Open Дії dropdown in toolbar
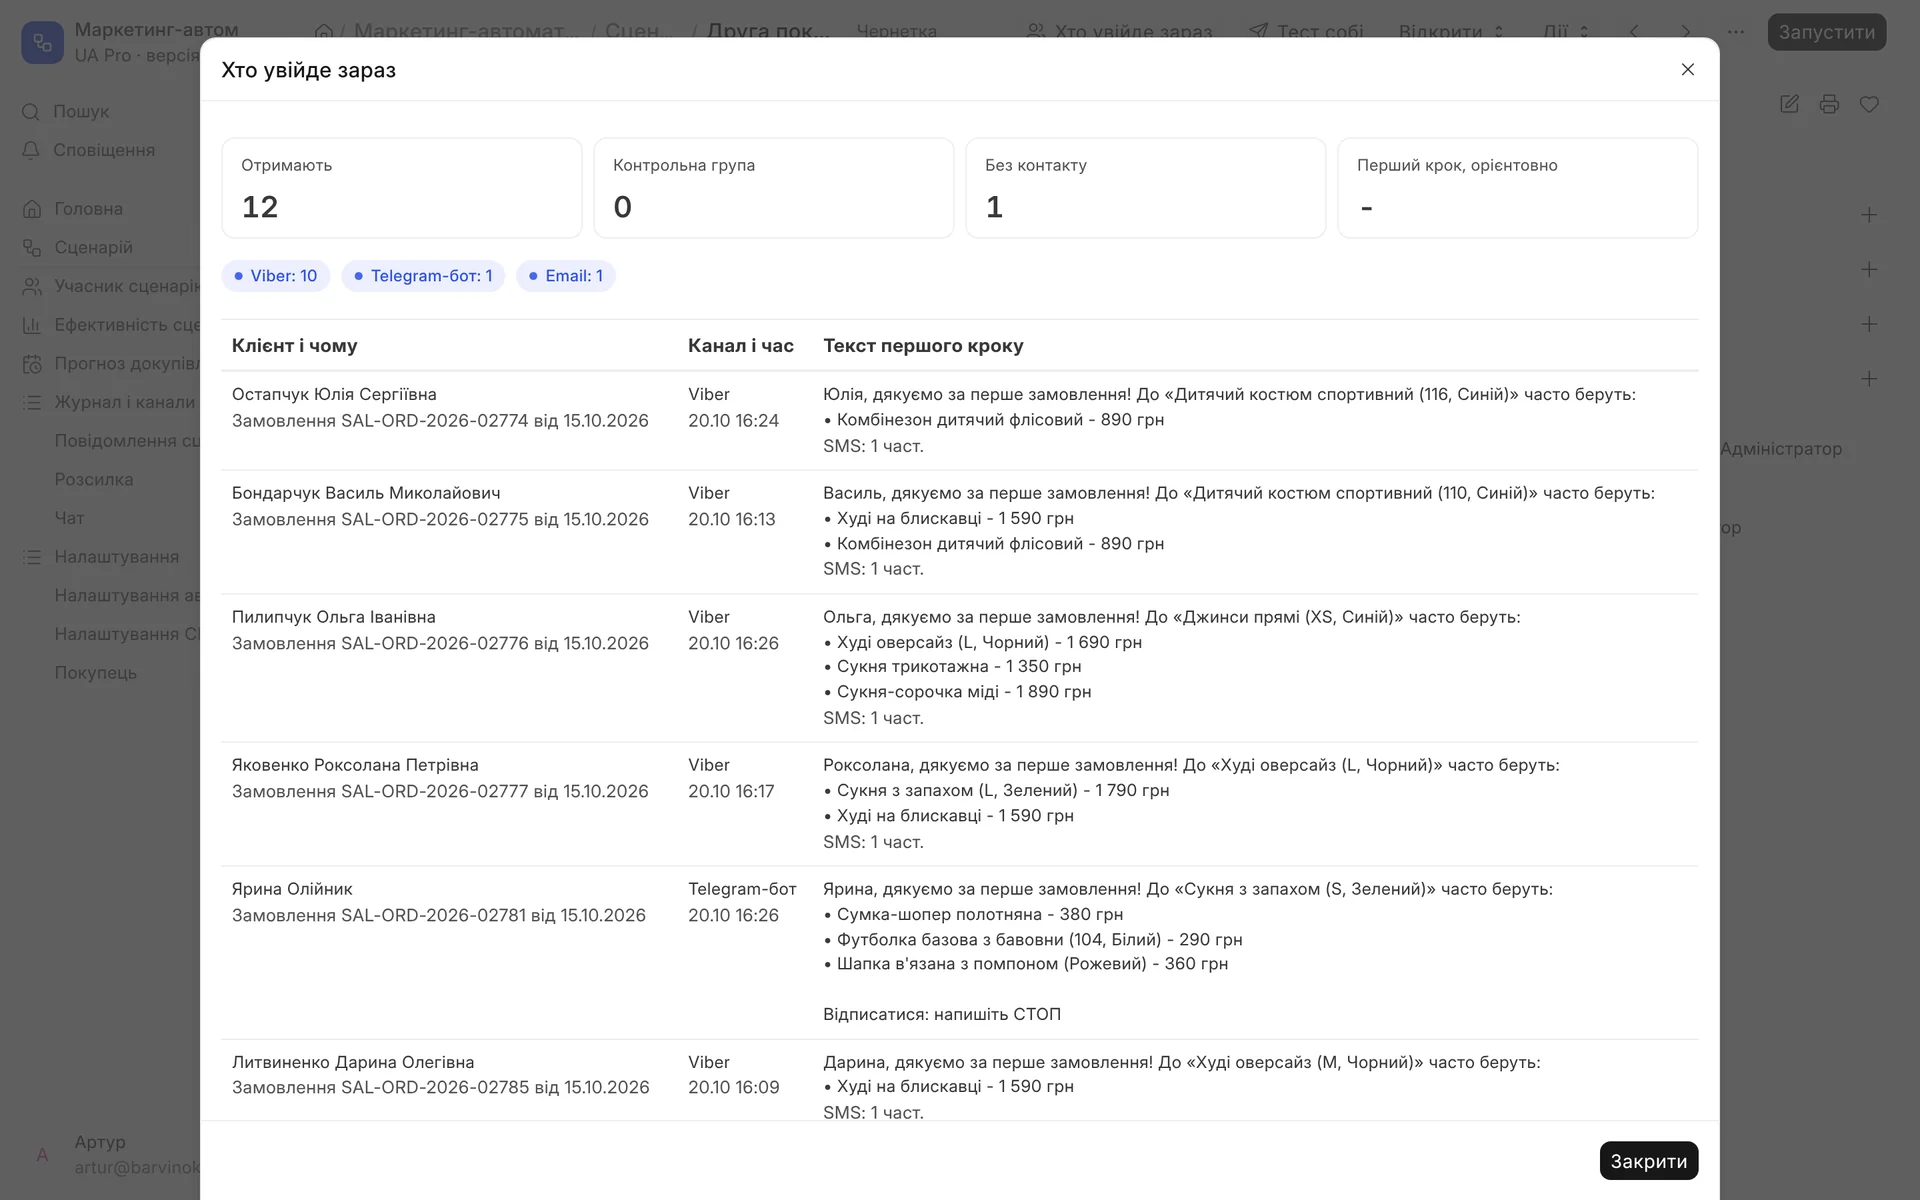 [1566, 32]
